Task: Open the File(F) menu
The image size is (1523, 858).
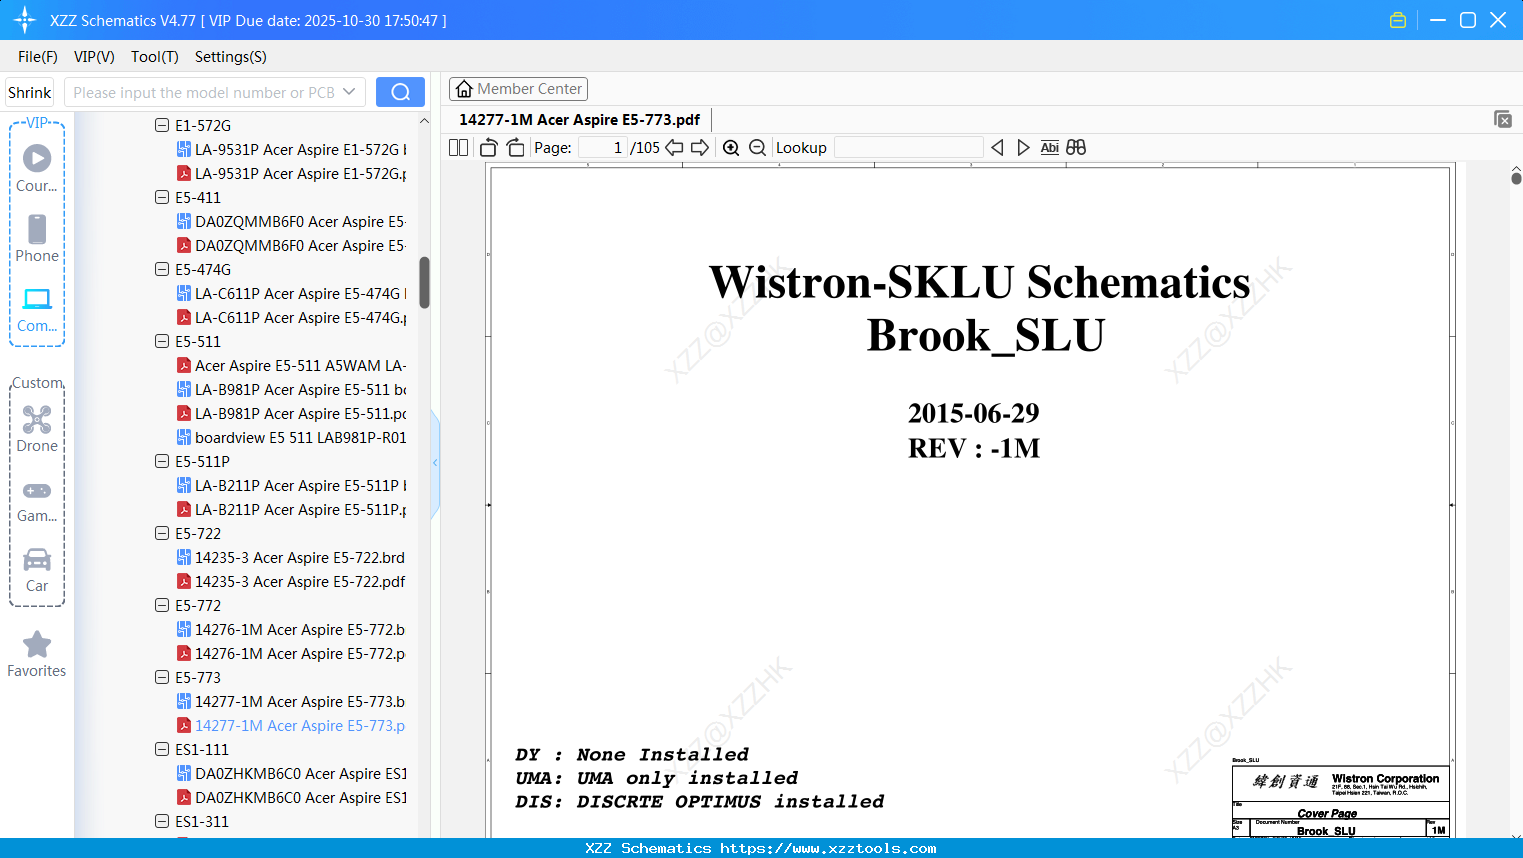Action: point(38,57)
